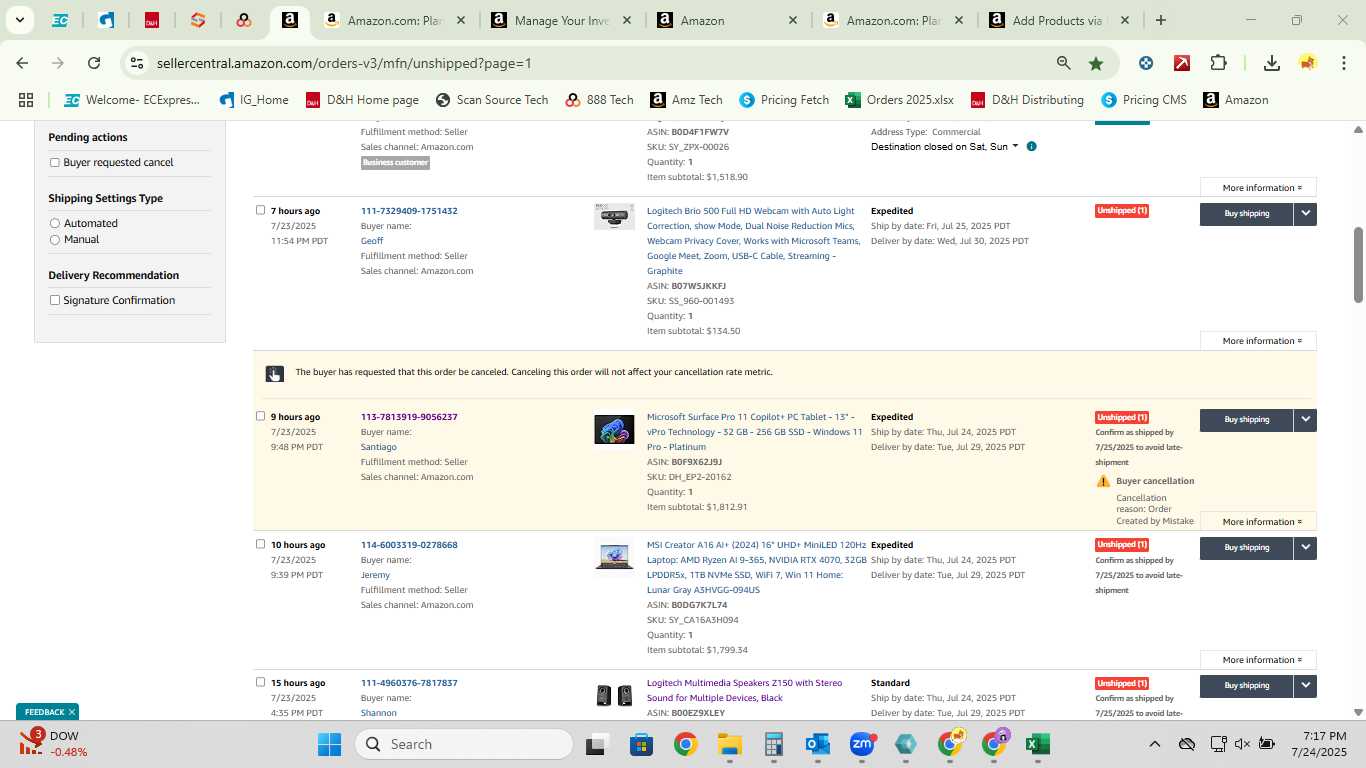Expand More information for Surface Pro order

click(1258, 522)
